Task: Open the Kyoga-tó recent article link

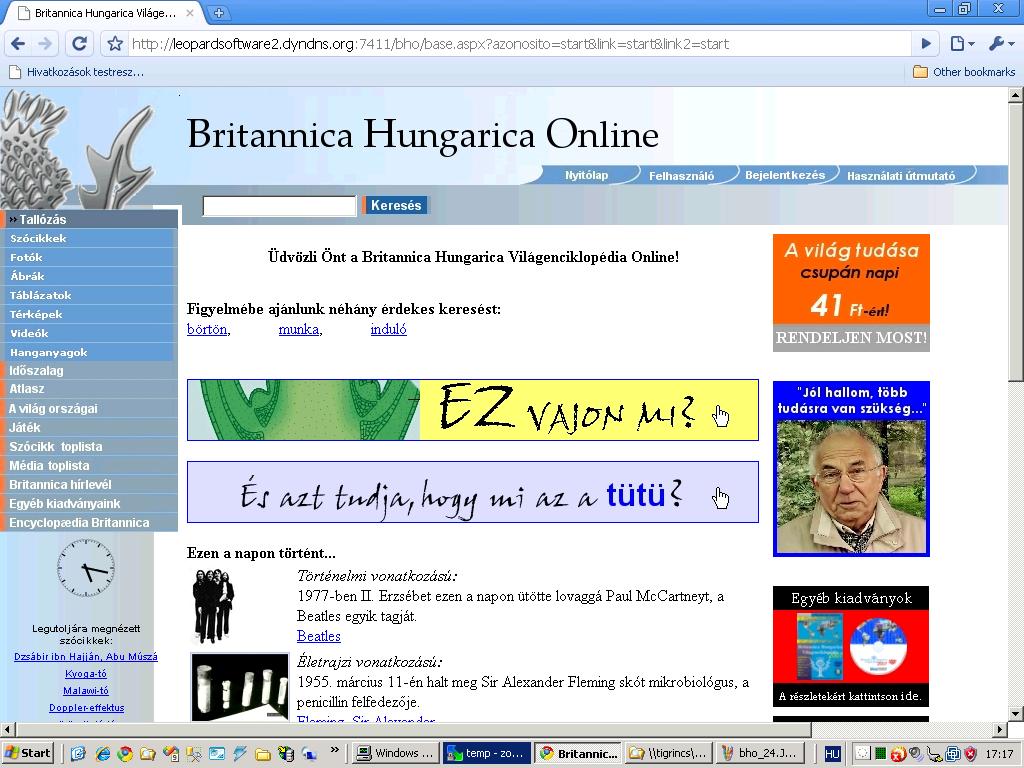Action: pyautogui.click(x=86, y=674)
